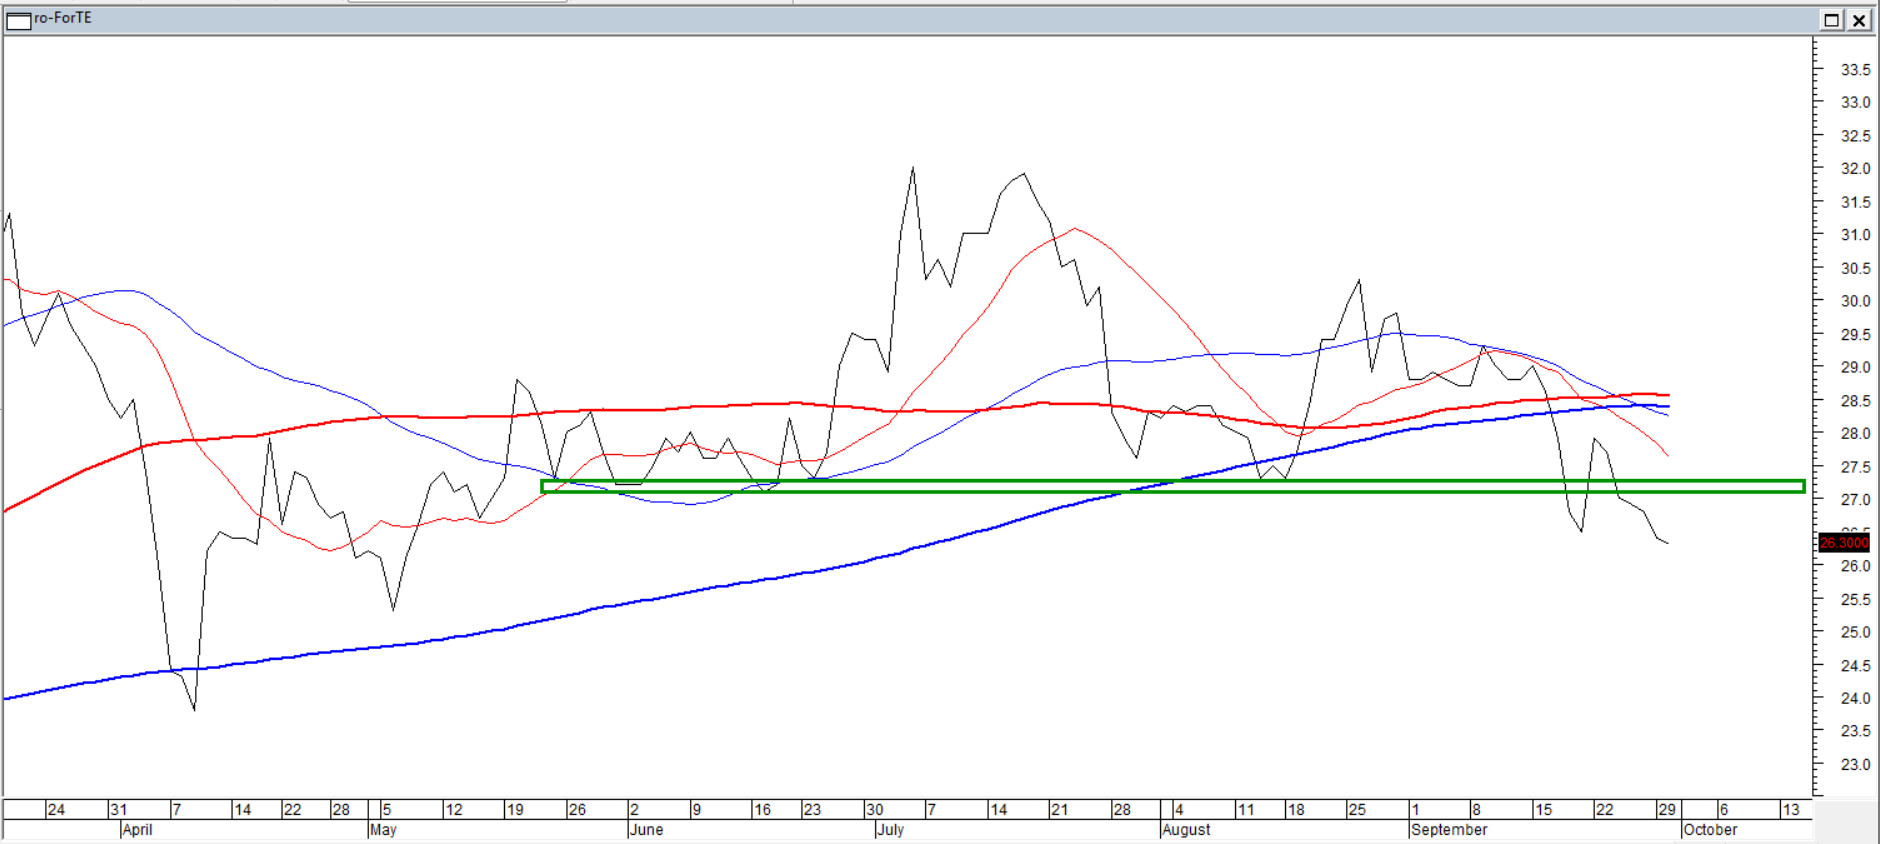1880x844 pixels.
Task: Click the 32.0 value on the price axis
Action: pos(1855,169)
